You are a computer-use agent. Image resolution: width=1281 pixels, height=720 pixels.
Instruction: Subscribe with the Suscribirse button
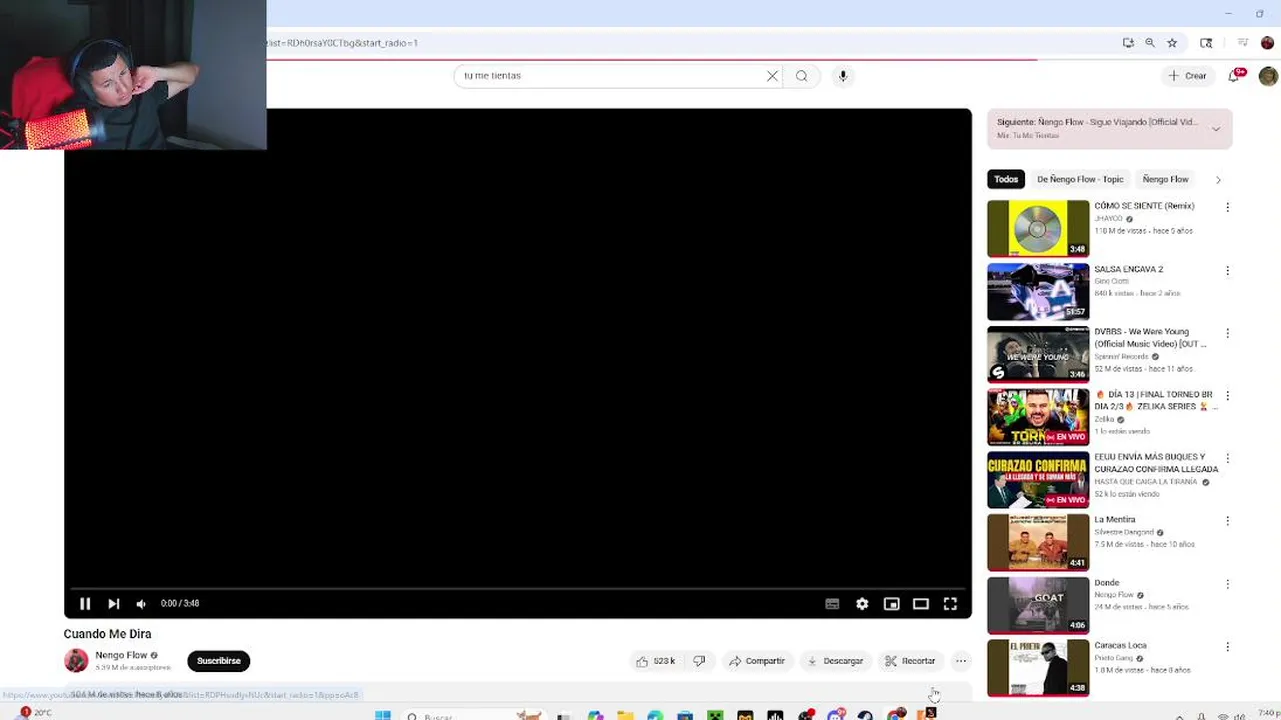[x=218, y=661]
